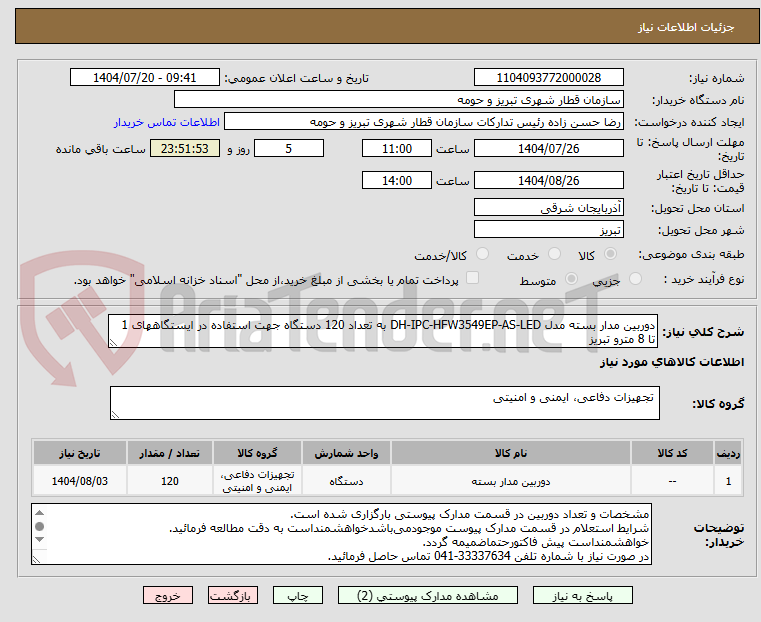Viewport: 761px width, 622px height.
Task: Select the جزیی purchase type radio
Action: 635,279
